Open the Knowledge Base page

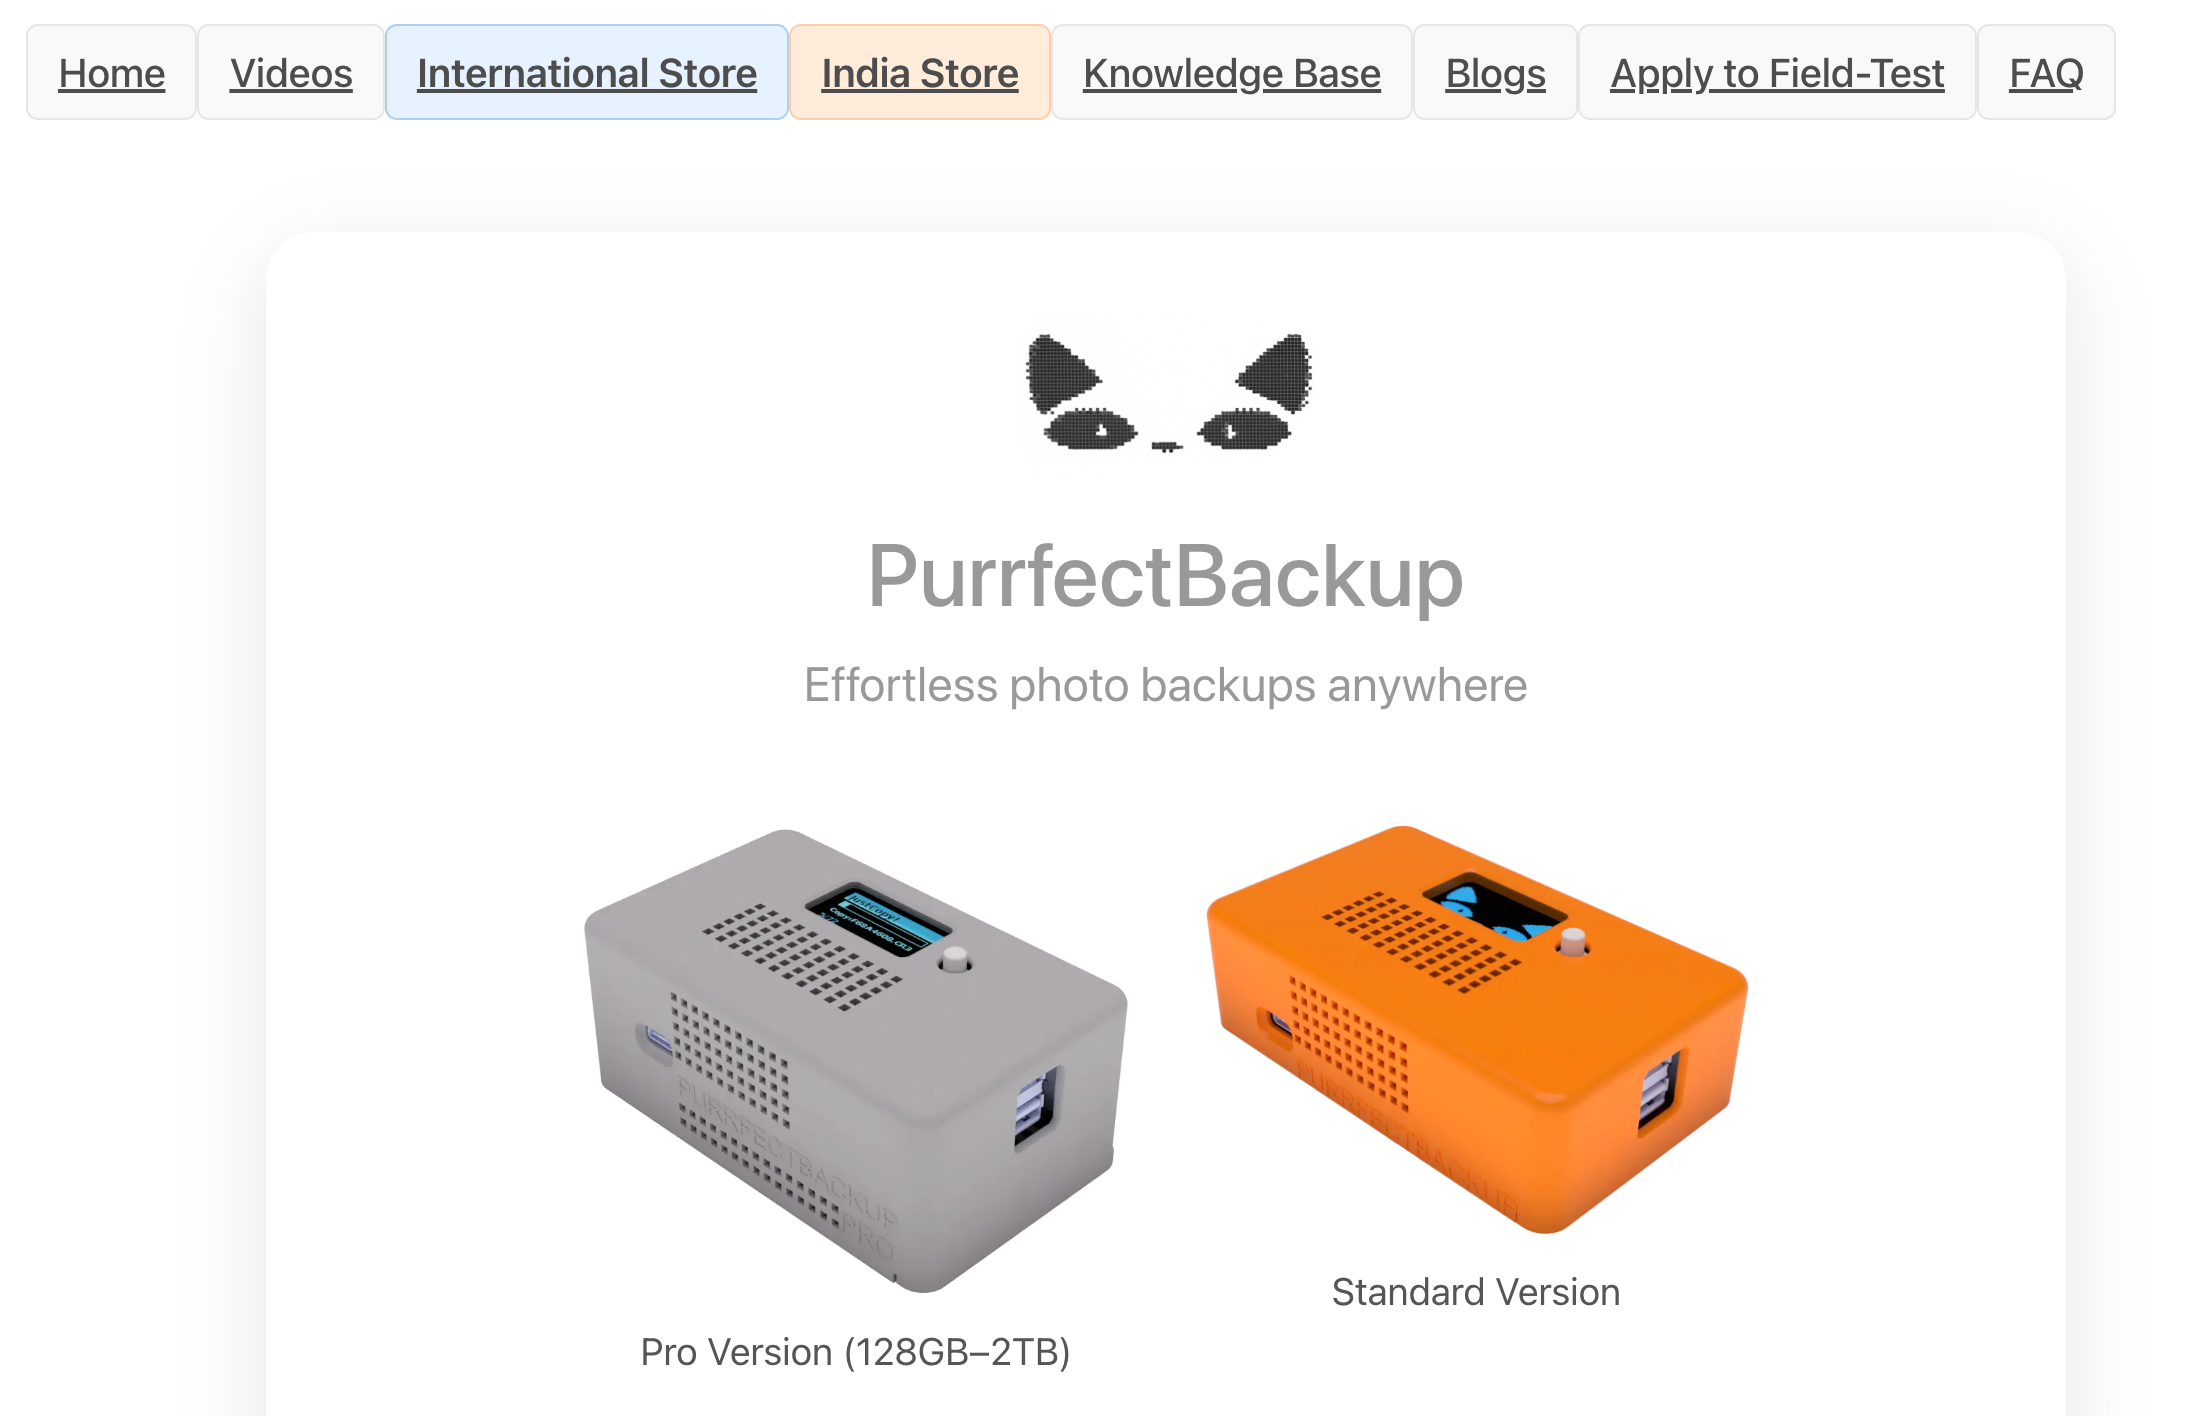click(x=1232, y=73)
